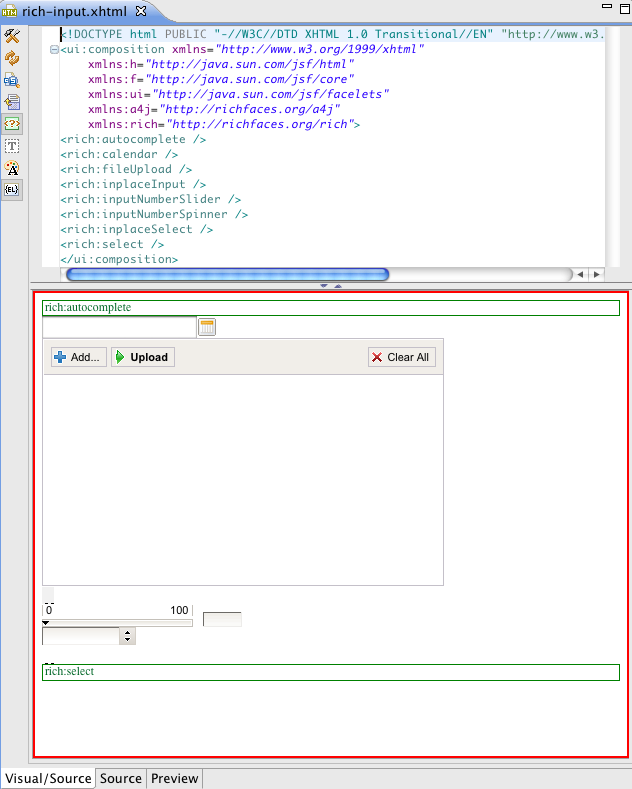Click the number slider track
Viewport: 632px width, 789px height.
118,623
